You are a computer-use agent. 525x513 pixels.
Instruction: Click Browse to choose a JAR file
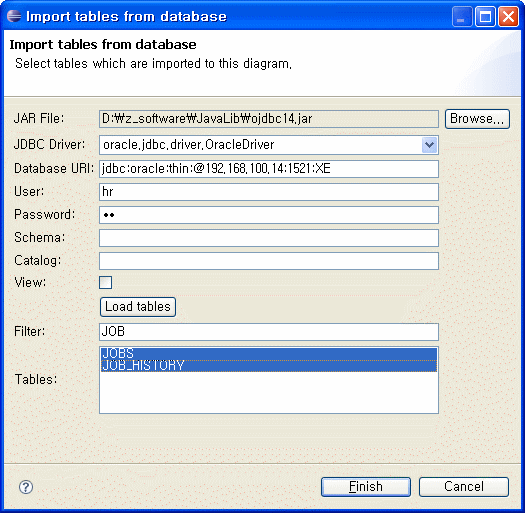(x=477, y=119)
